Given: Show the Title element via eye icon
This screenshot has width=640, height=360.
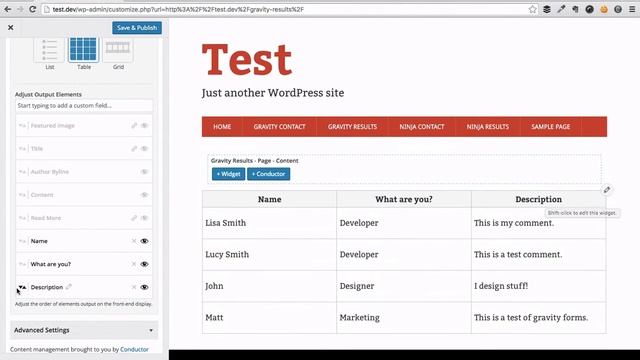Looking at the screenshot, I should [144, 149].
